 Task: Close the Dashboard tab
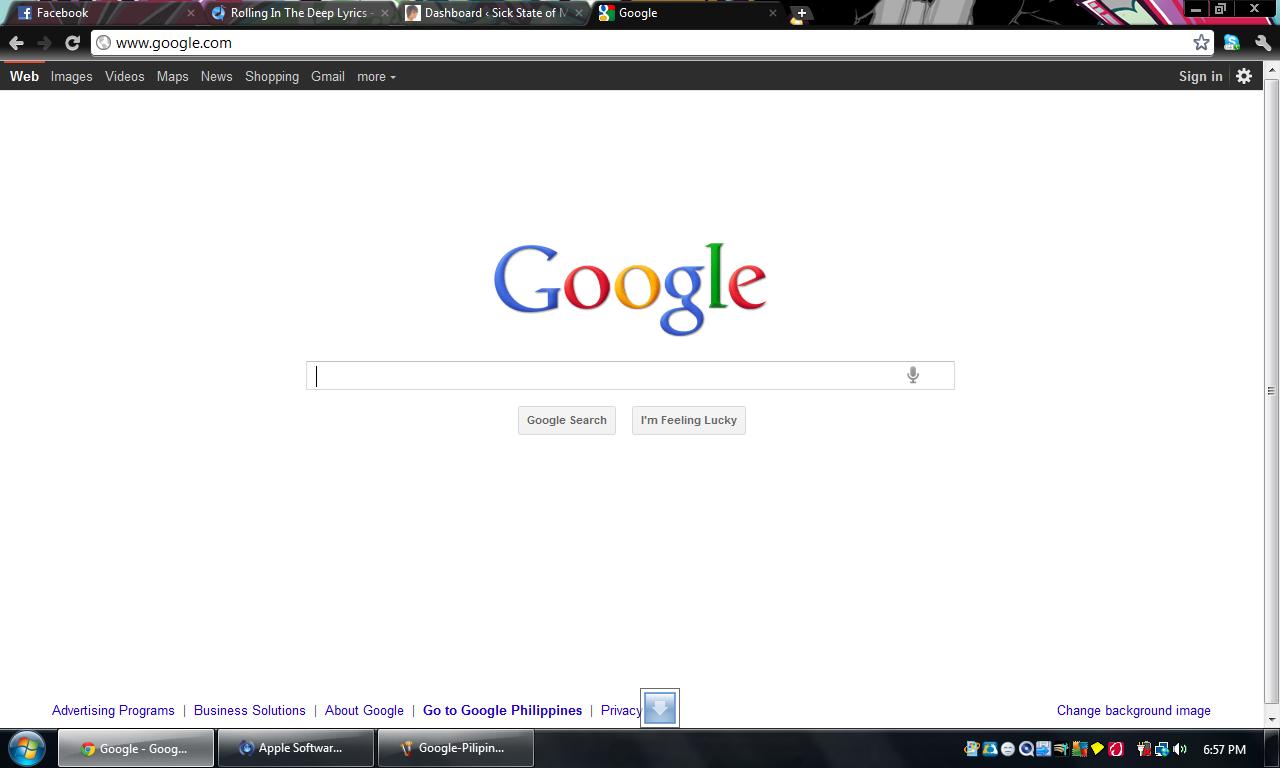click(x=579, y=13)
